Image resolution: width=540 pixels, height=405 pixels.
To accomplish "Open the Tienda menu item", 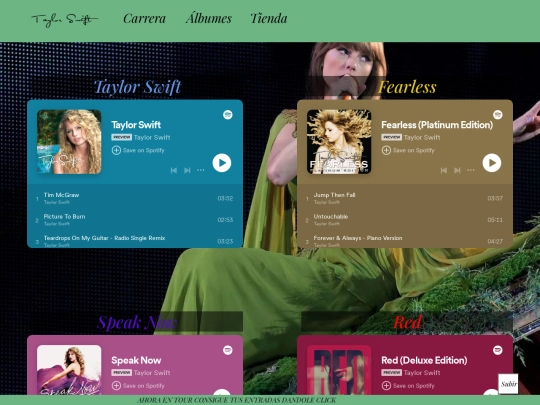I will [x=269, y=18].
